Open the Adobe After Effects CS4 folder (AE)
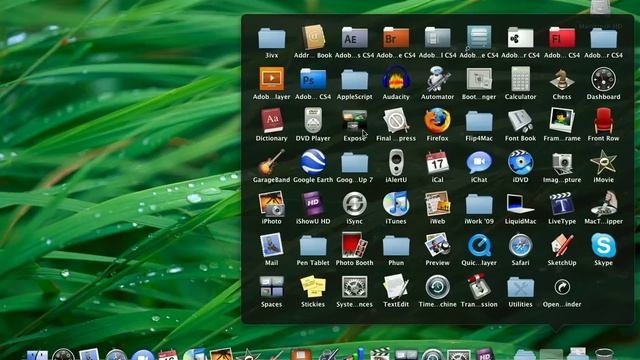This screenshot has height=360, width=640. (355, 38)
